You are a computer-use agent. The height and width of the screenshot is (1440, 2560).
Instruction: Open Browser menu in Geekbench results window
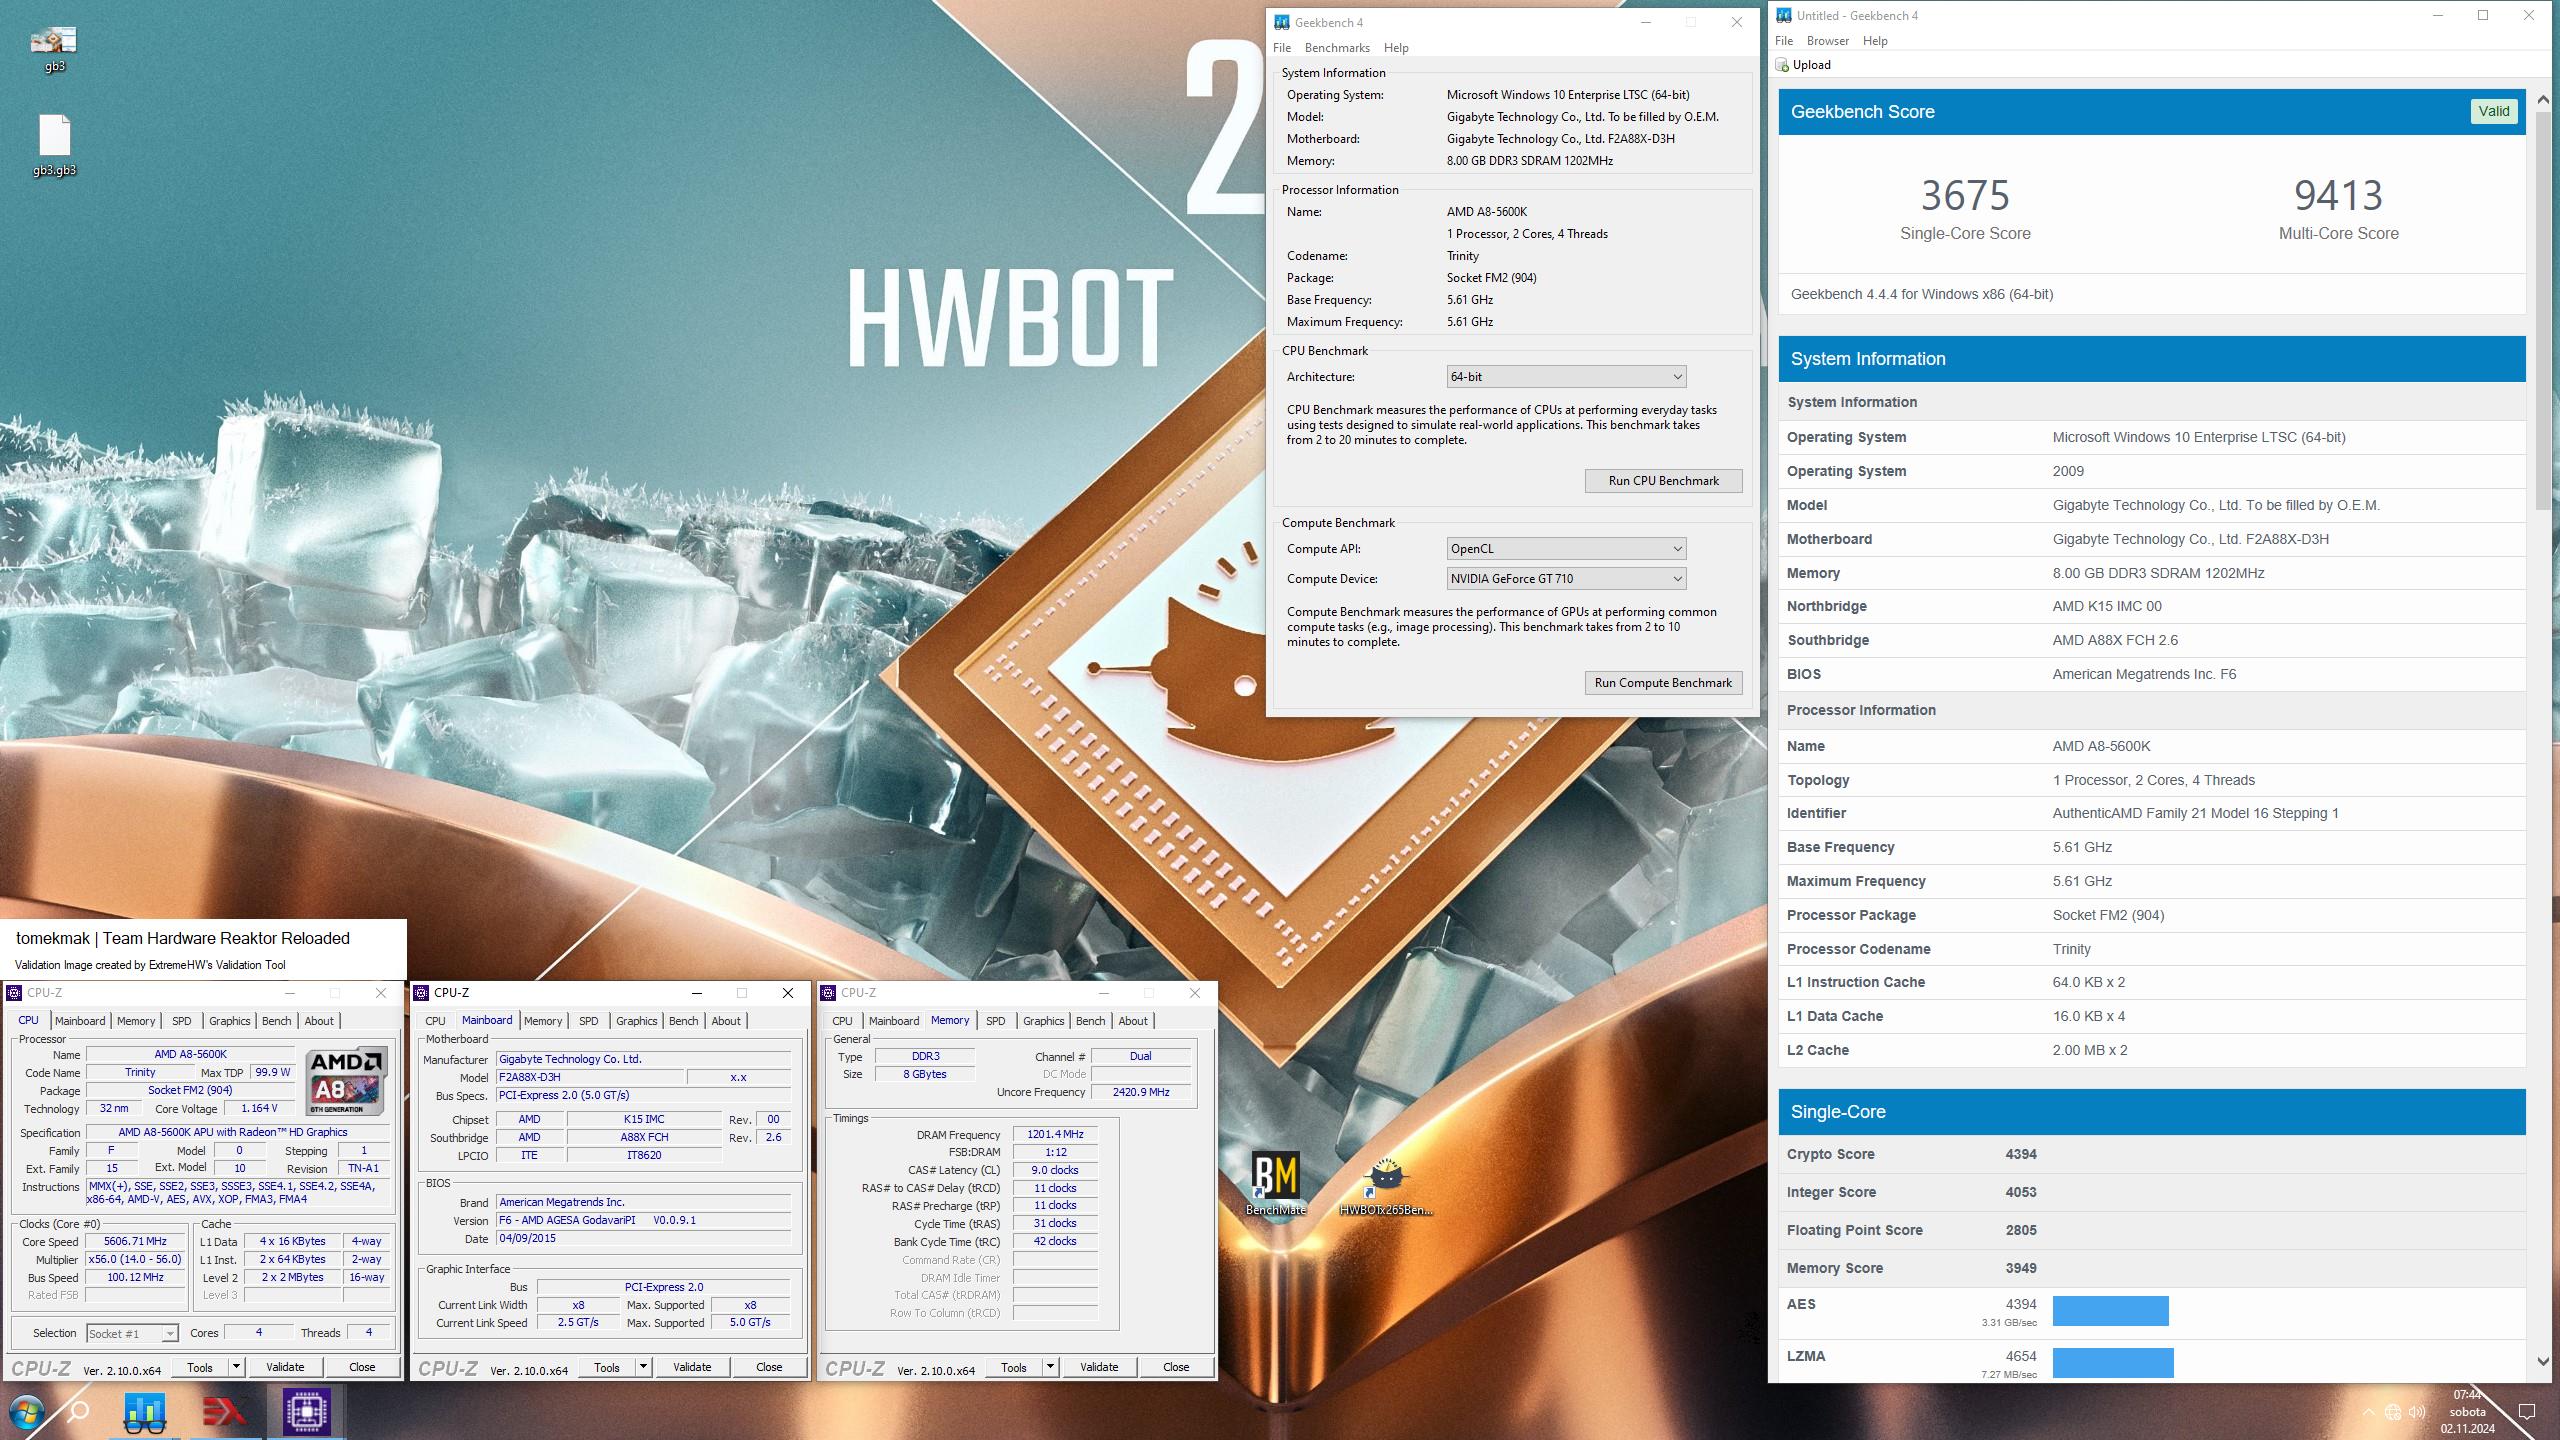pos(1828,41)
